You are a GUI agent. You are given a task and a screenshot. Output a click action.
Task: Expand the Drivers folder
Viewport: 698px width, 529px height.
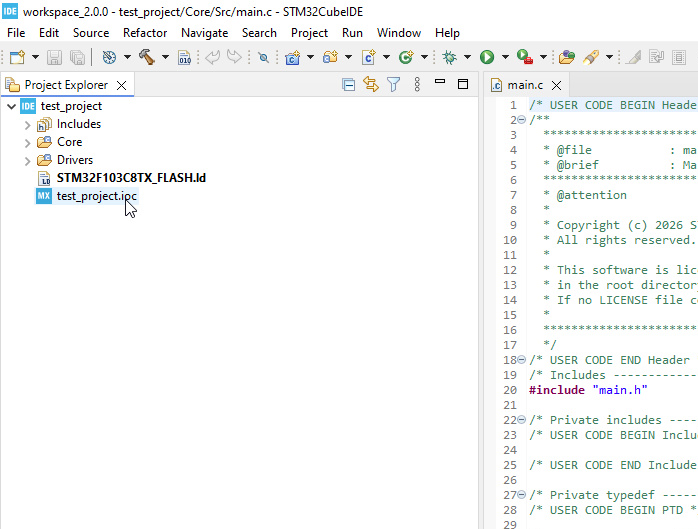pos(27,161)
